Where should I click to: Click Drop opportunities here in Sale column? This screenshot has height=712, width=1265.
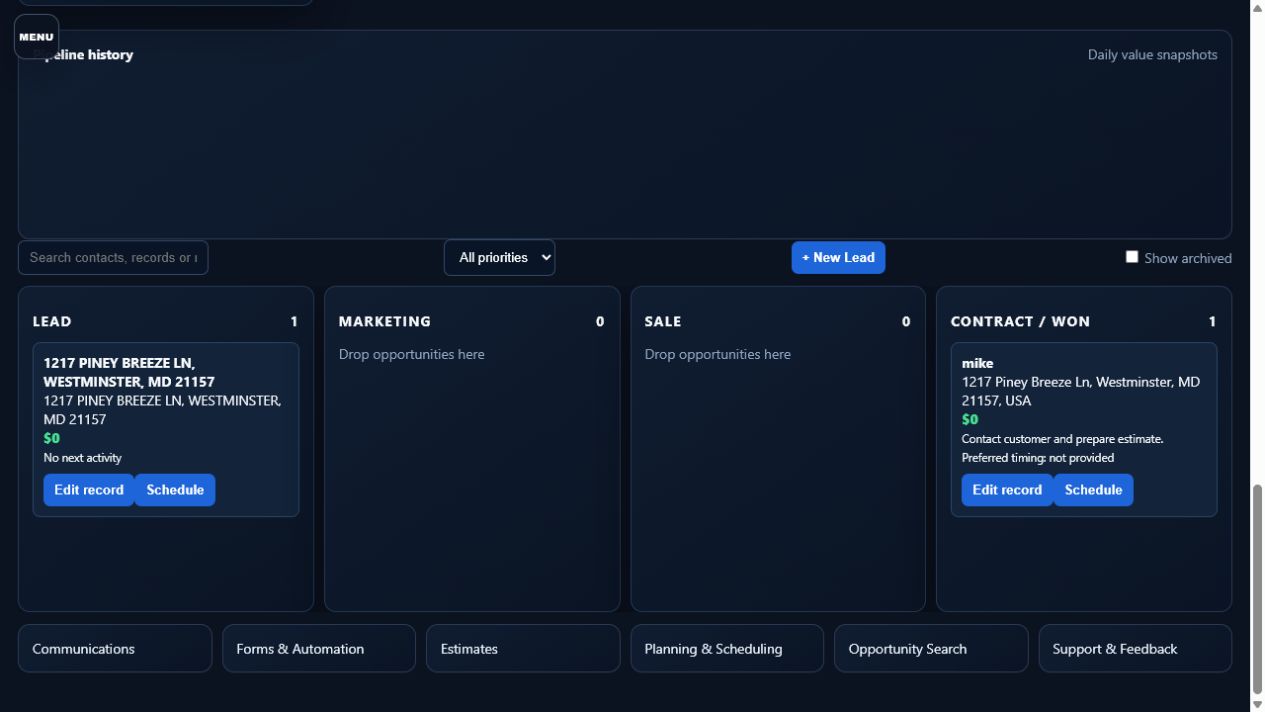pyautogui.click(x=718, y=354)
